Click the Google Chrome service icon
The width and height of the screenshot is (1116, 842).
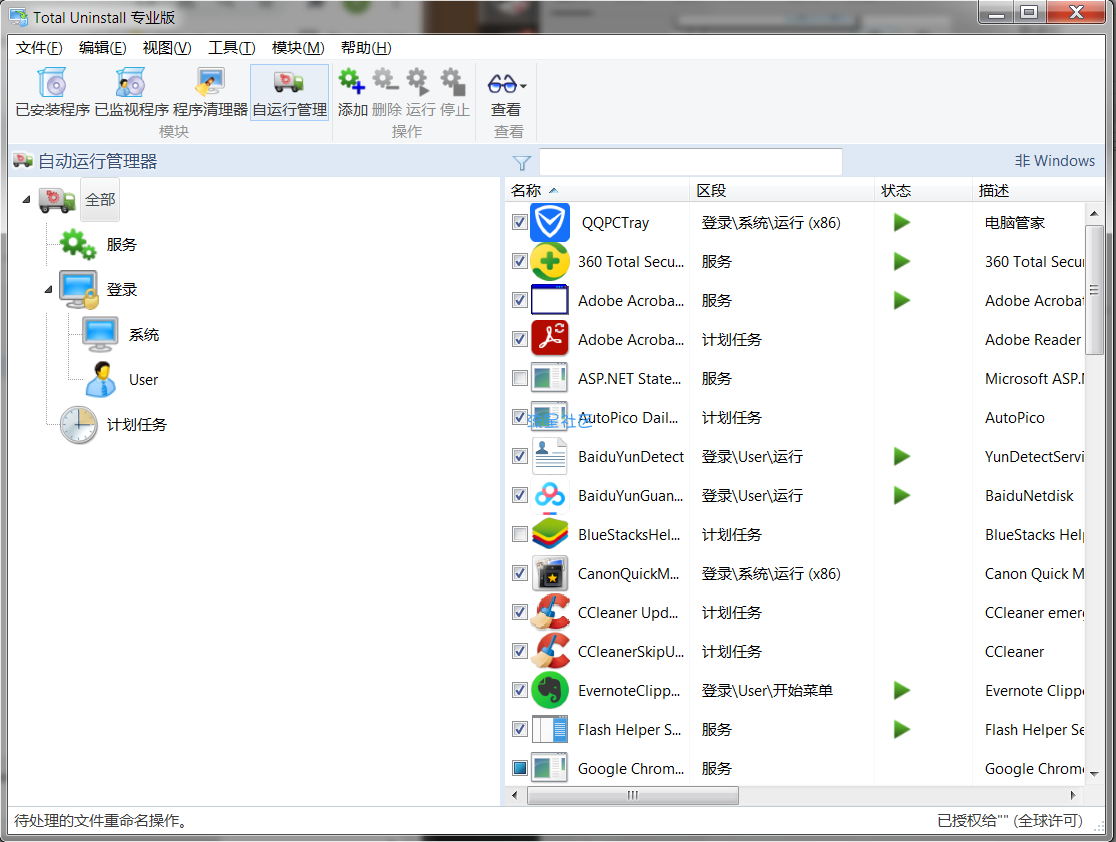click(550, 769)
